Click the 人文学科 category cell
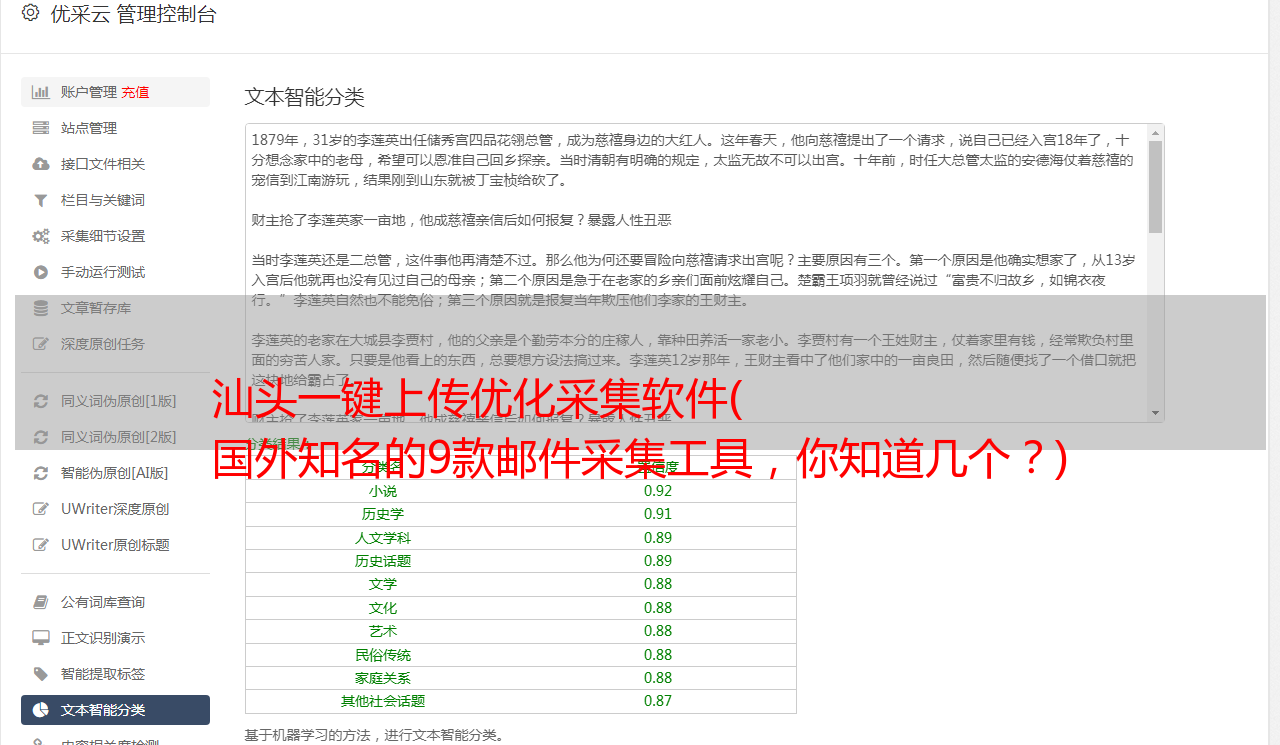1280x745 pixels. tap(383, 538)
